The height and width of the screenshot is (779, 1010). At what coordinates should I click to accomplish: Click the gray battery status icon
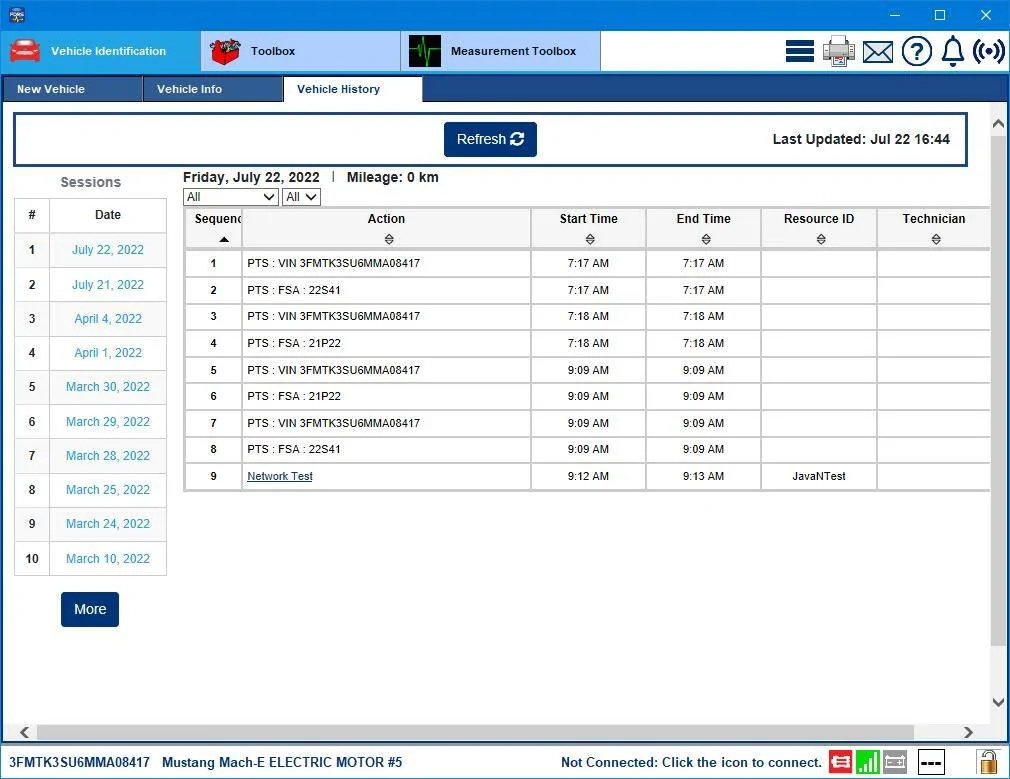point(895,762)
